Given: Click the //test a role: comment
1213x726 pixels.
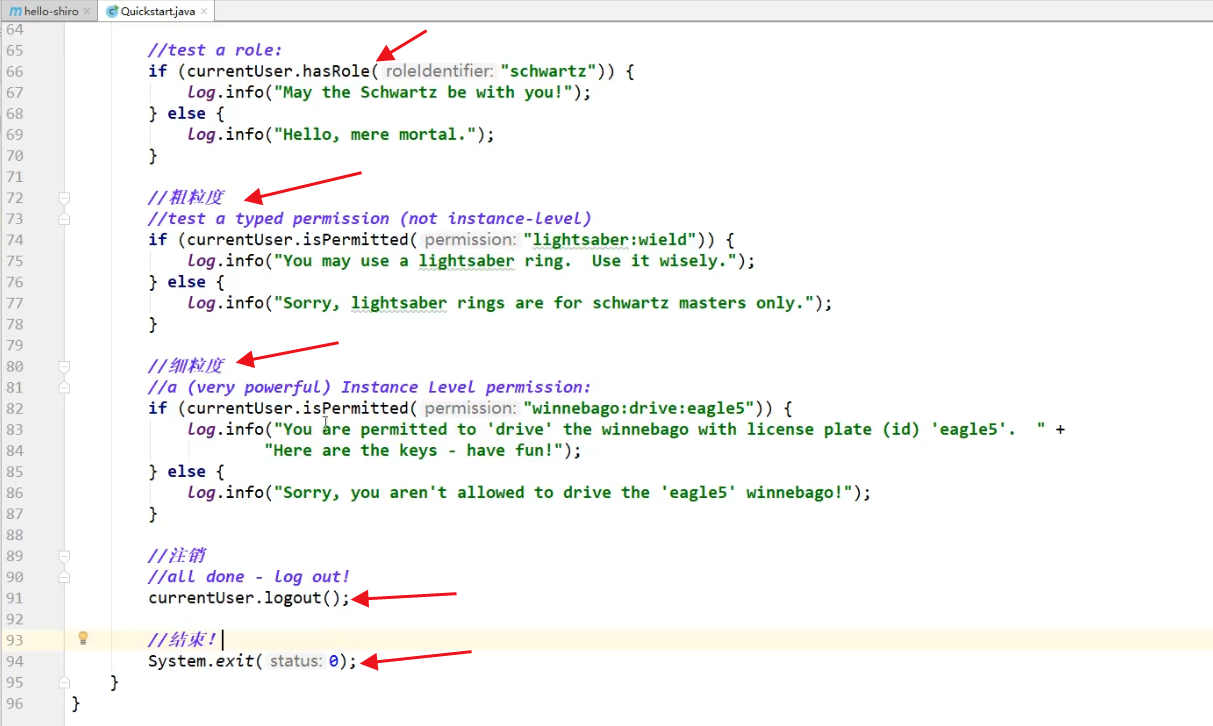Looking at the screenshot, I should click(215, 51).
